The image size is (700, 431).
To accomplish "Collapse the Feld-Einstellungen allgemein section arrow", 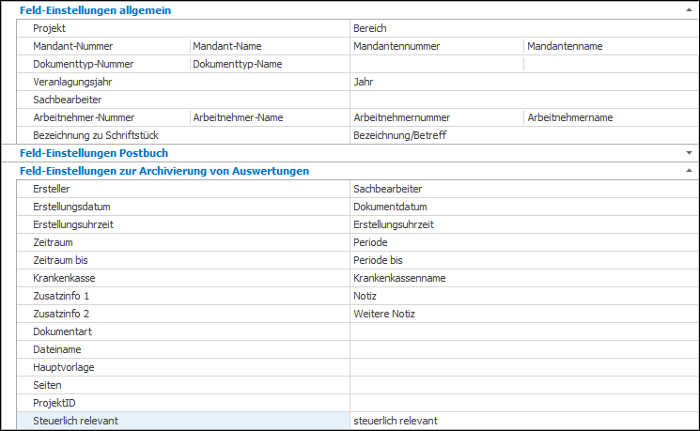I will (x=689, y=10).
